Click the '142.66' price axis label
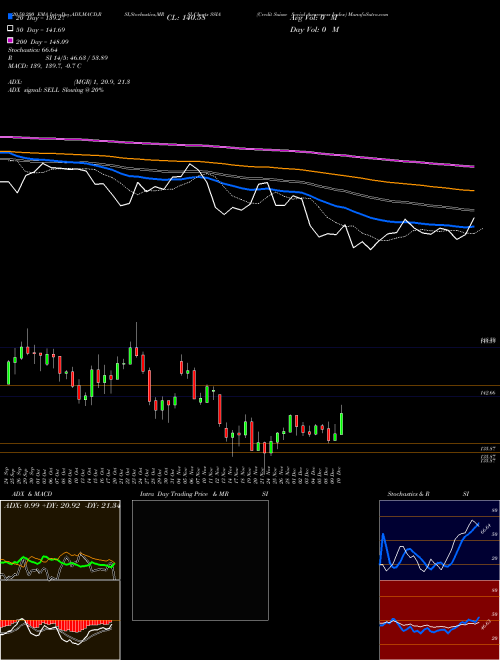The width and height of the screenshot is (500, 660). point(487,392)
